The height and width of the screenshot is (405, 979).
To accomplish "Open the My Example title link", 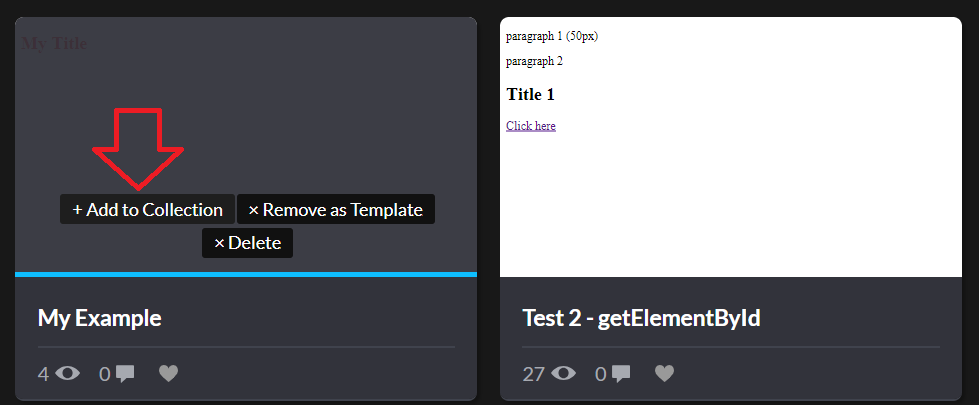I will (100, 318).
